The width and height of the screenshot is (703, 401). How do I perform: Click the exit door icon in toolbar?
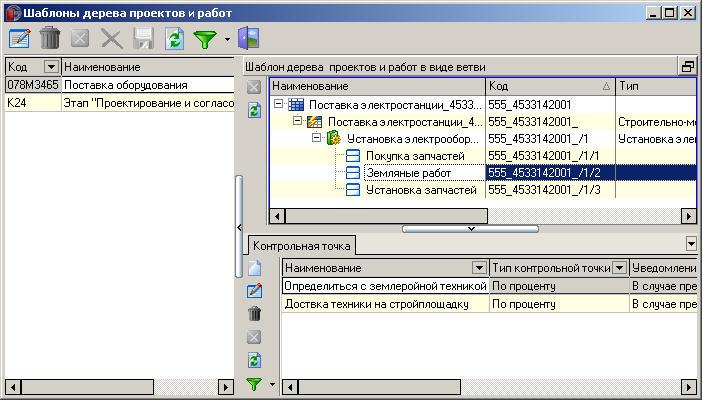point(249,38)
